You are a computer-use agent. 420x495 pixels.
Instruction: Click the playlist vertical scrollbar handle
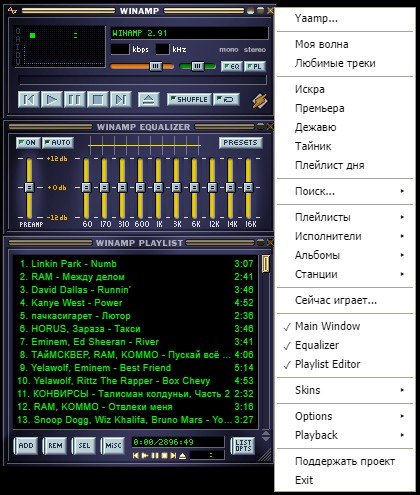point(266,264)
